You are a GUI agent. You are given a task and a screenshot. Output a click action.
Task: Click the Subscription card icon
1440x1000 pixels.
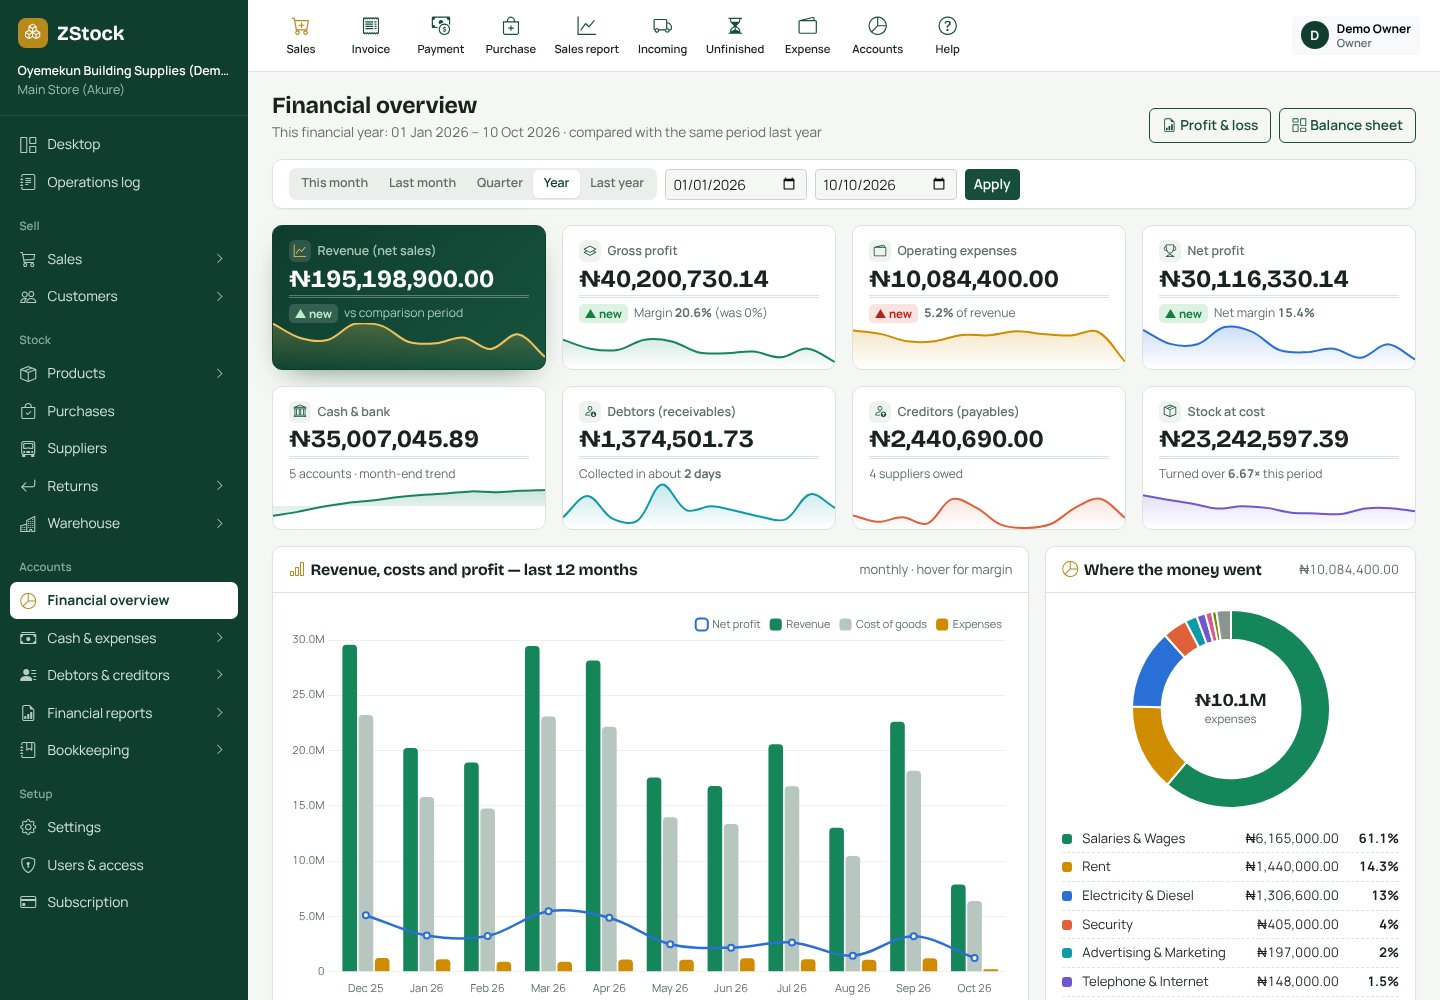coord(28,902)
